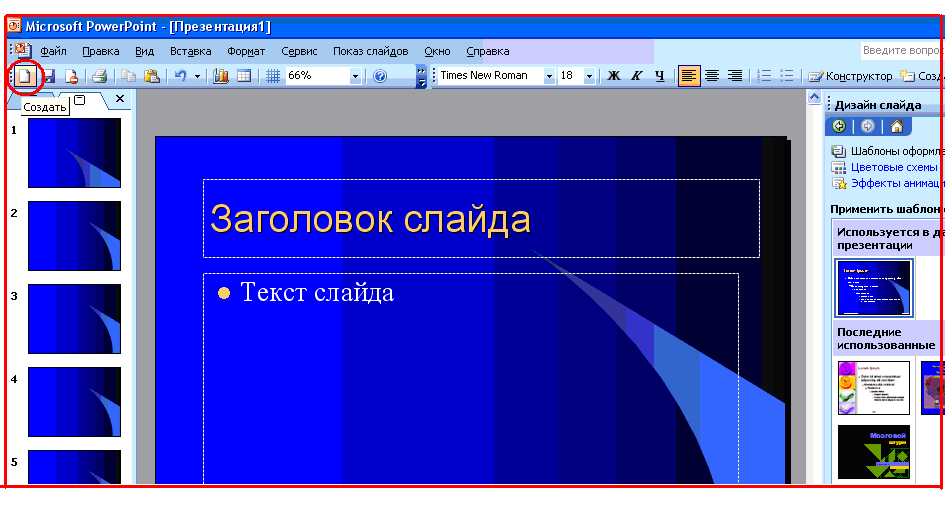Select slide 3 thumbnail
This screenshot has height=509, width=945.
click(74, 319)
